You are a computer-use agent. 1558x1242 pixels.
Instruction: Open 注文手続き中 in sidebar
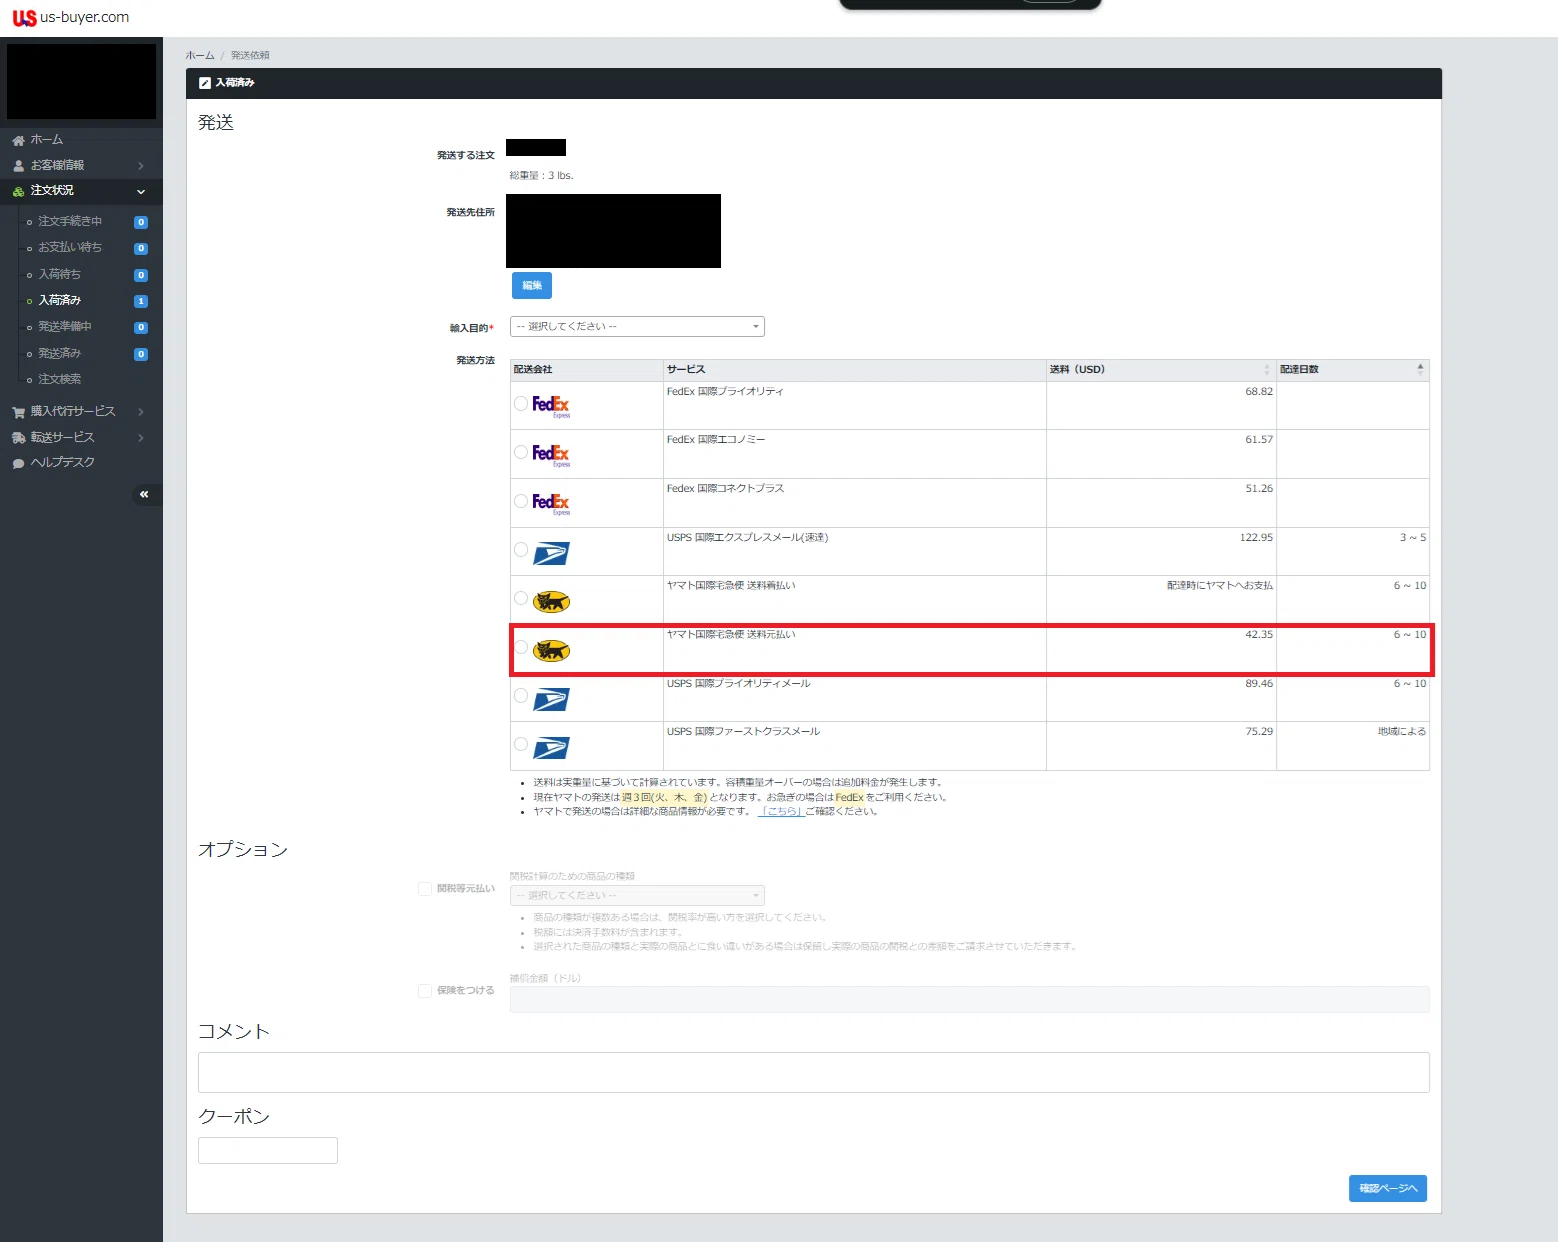70,221
